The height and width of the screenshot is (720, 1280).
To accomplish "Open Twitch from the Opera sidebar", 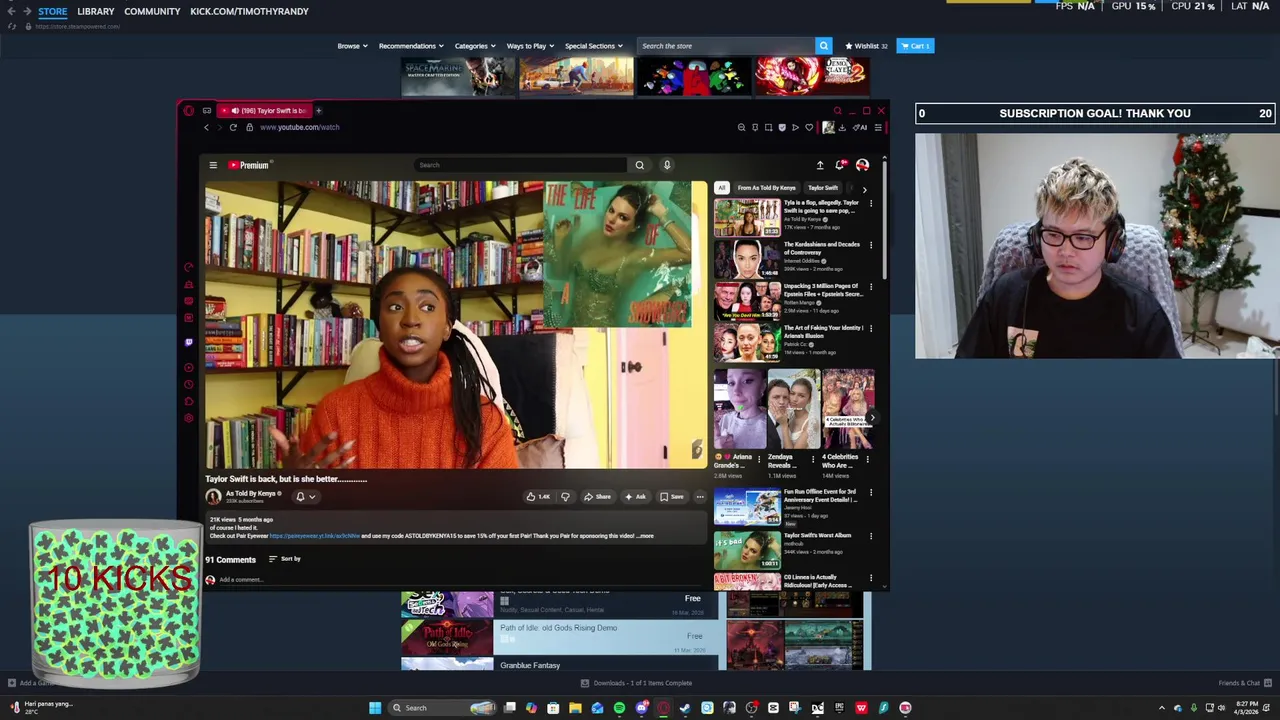I will [189, 342].
